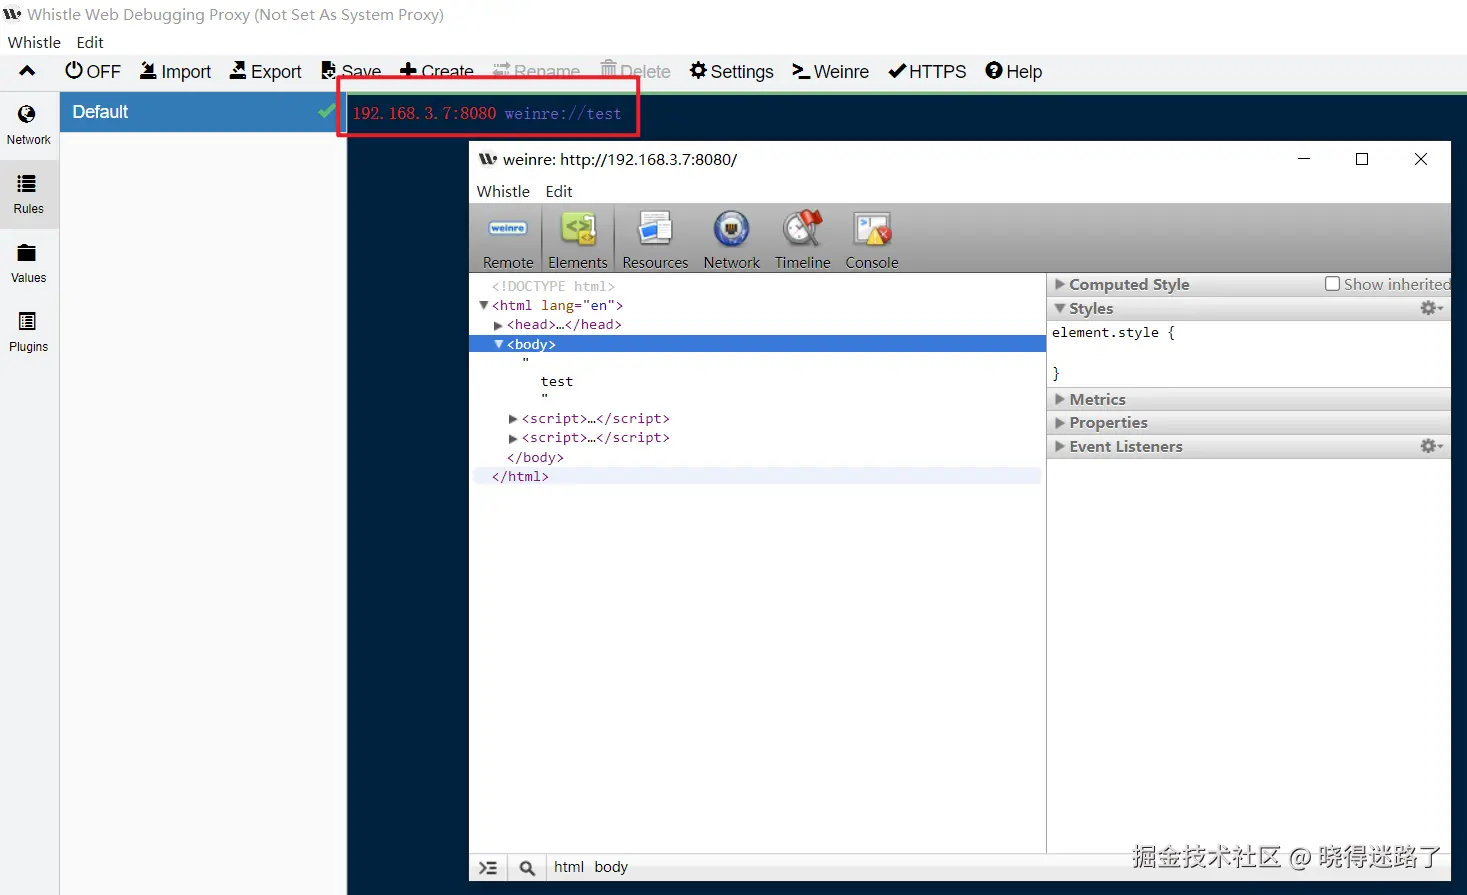Close the weinre window

click(x=1421, y=159)
